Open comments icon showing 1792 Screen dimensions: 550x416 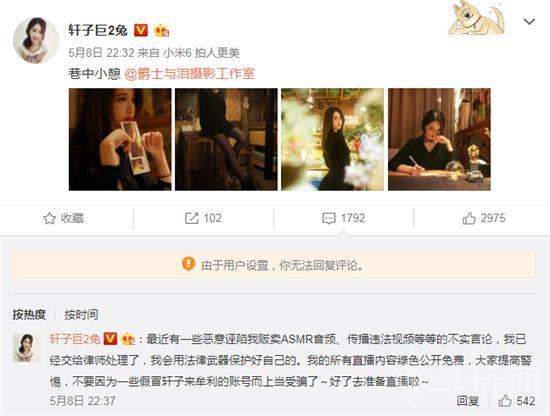329,218
